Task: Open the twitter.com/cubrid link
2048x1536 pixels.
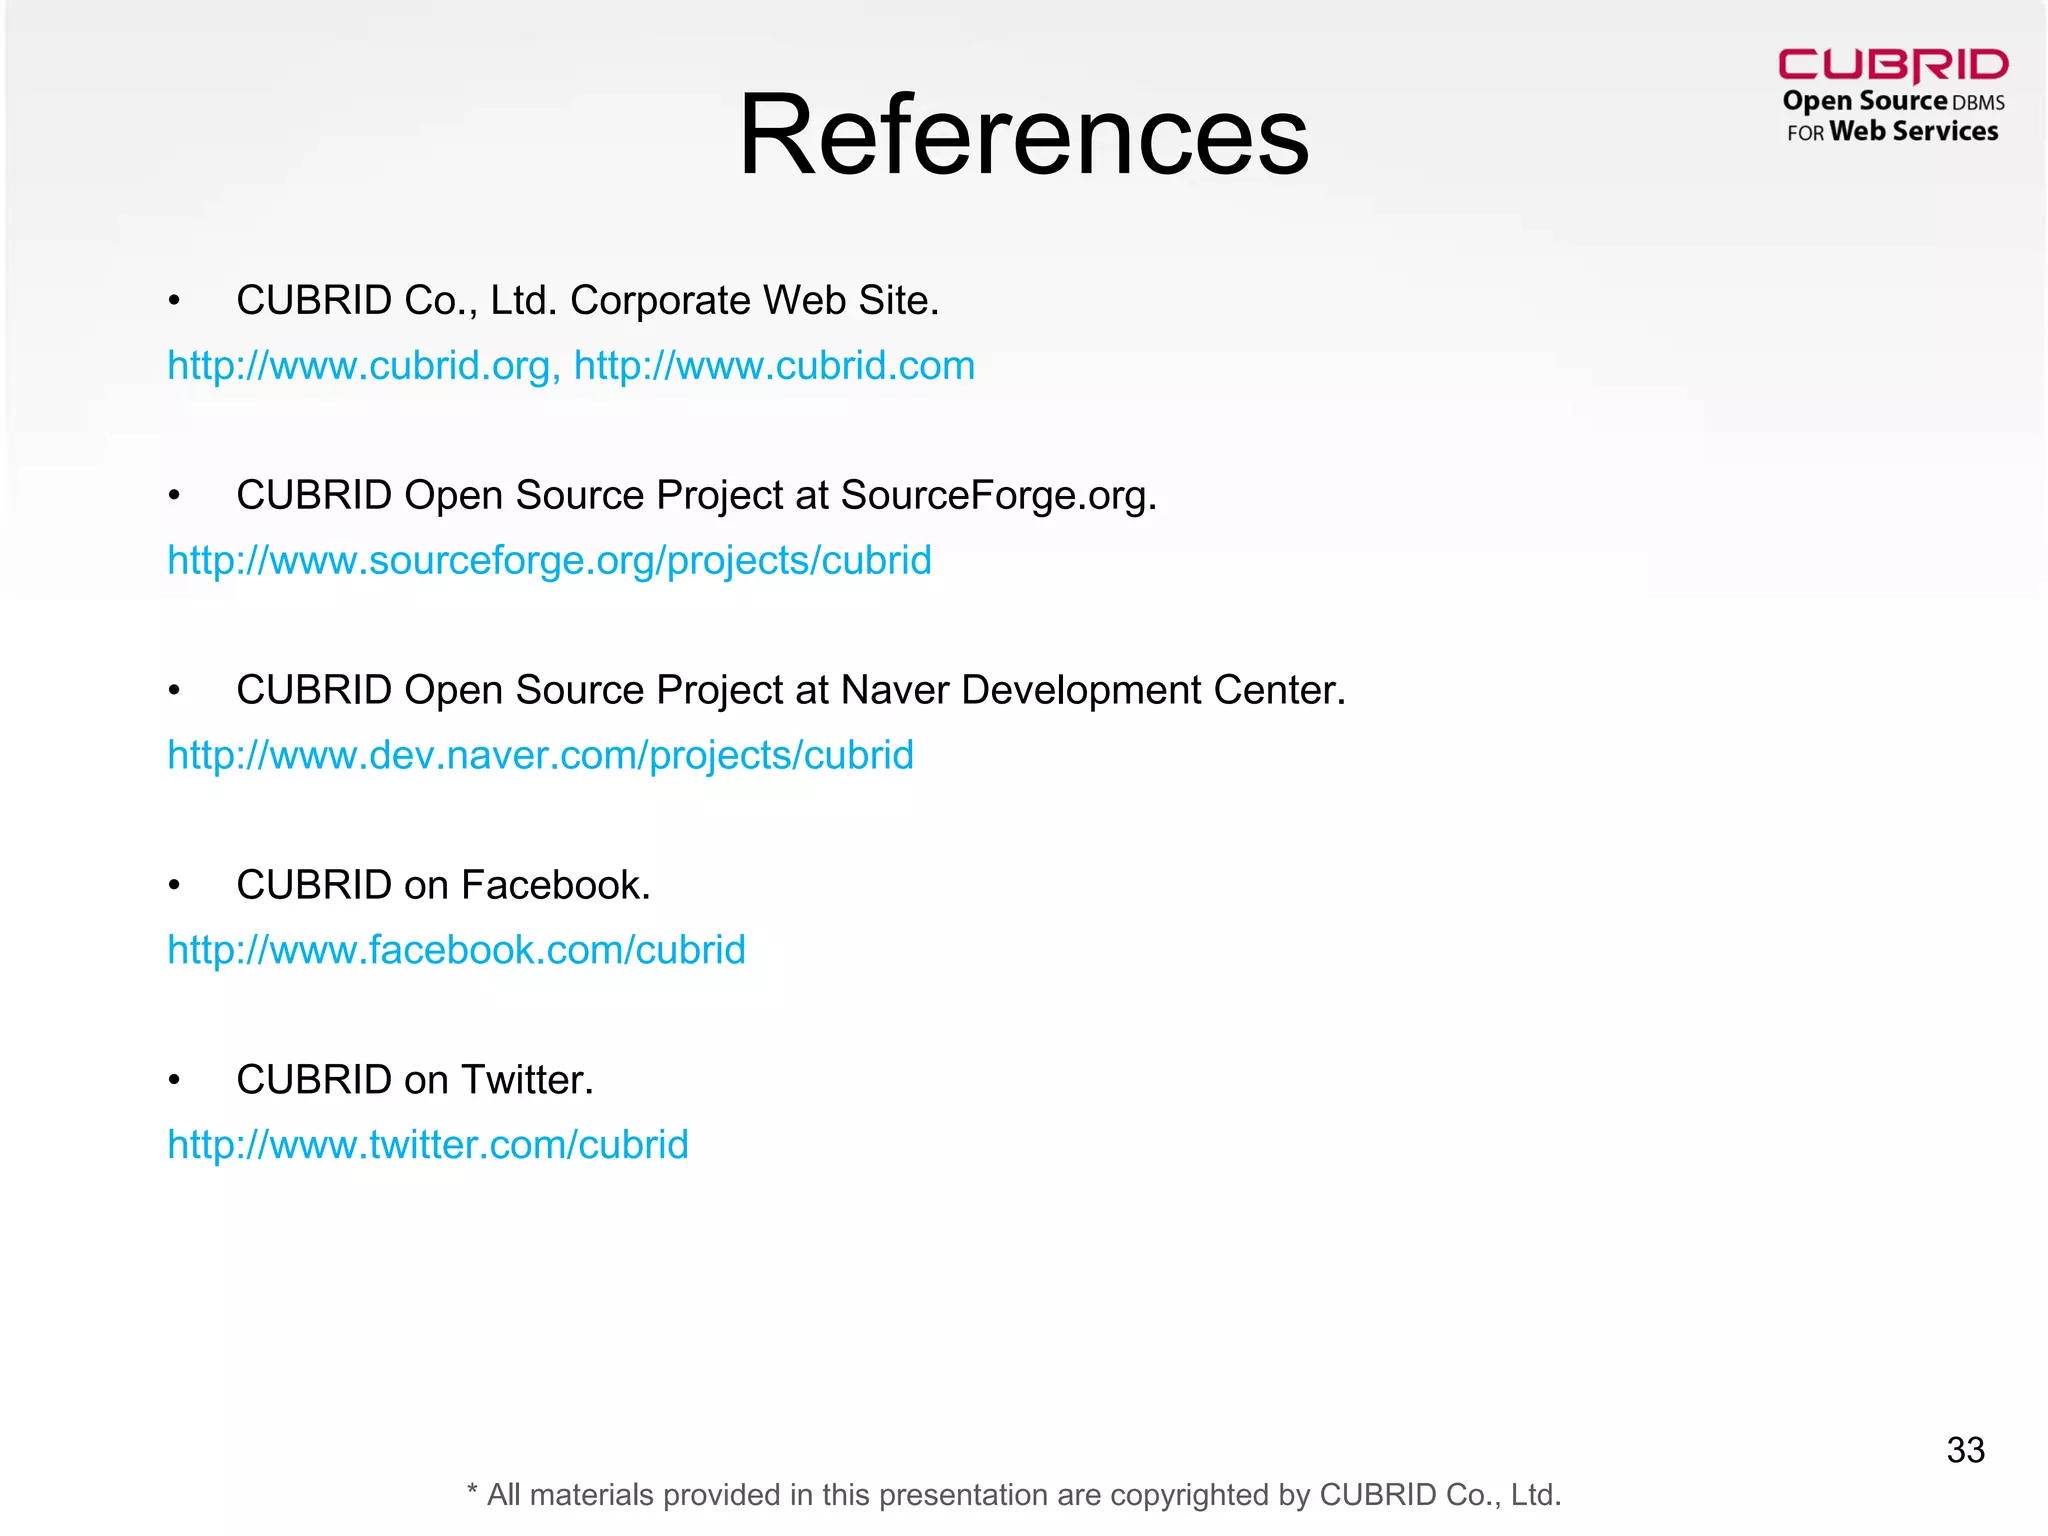Action: click(428, 1145)
